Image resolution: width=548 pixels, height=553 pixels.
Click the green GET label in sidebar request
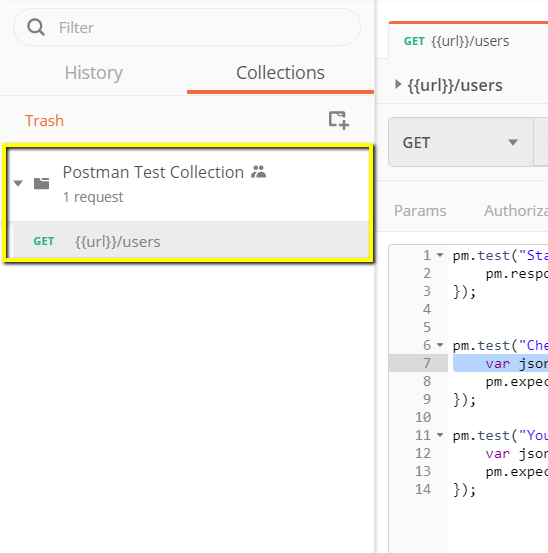[x=44, y=241]
